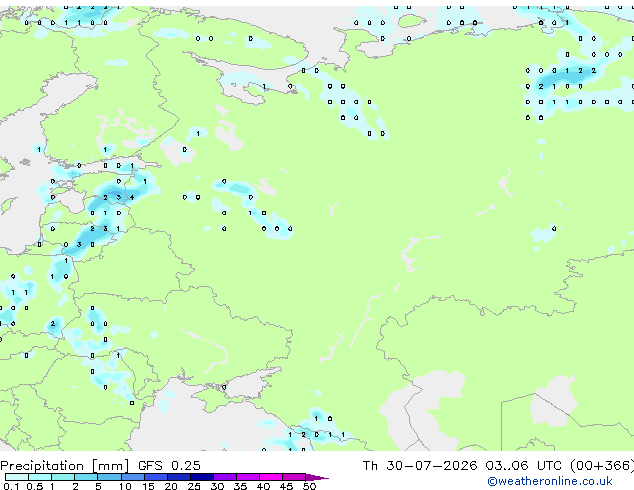Click the 'Th 30-07-2026' date text
The width and height of the screenshot is (634, 490).
420,465
